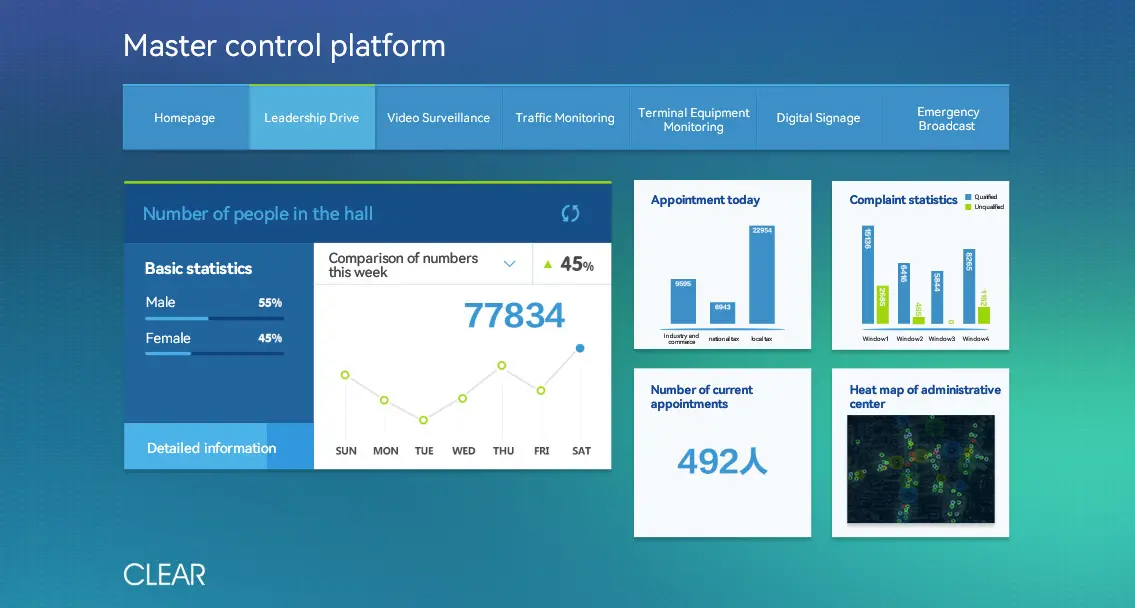Expand the weekly comparison dropdown chevron
The width and height of the screenshot is (1135, 608).
tap(509, 265)
